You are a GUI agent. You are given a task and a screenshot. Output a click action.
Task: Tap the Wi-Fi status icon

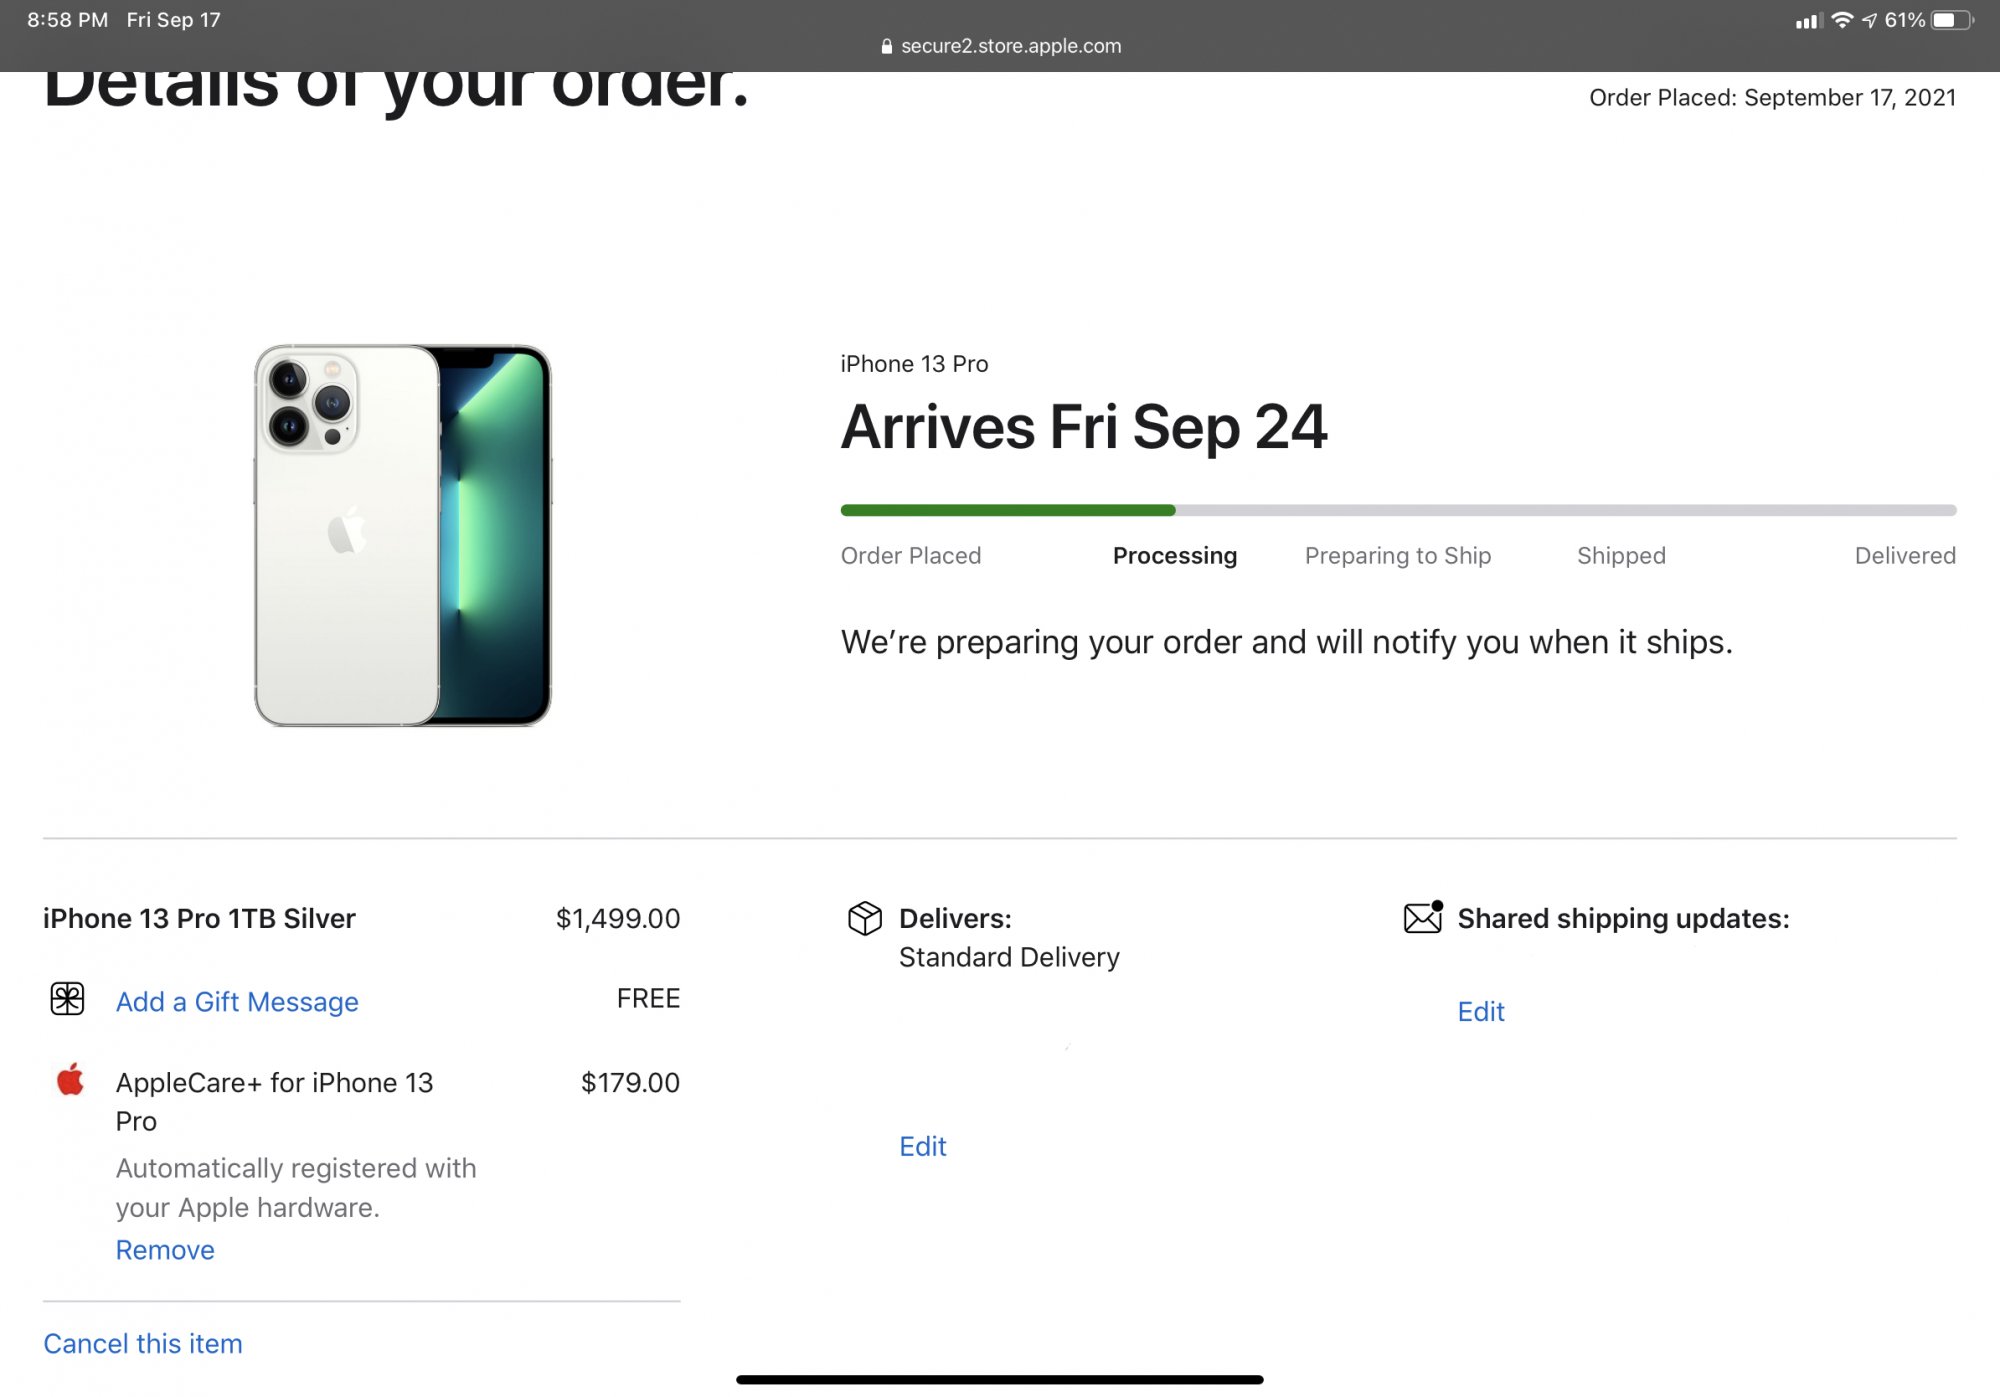(1841, 20)
